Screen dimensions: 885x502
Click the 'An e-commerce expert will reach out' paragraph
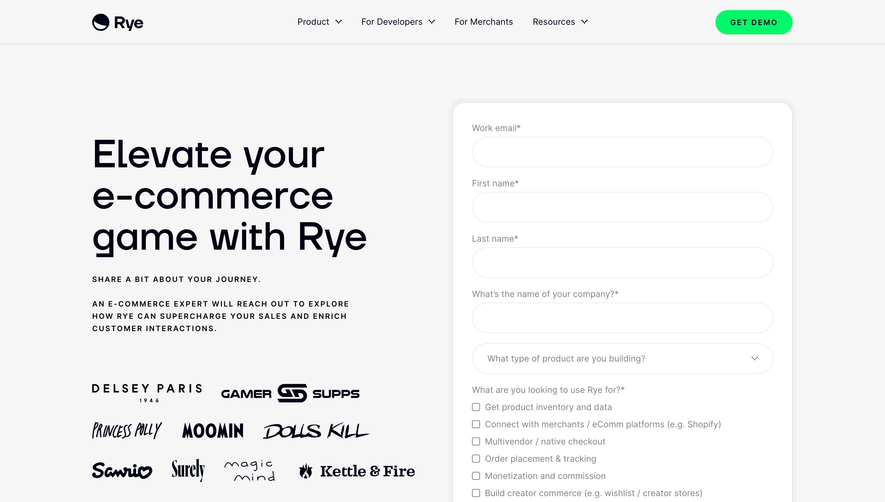(x=221, y=316)
